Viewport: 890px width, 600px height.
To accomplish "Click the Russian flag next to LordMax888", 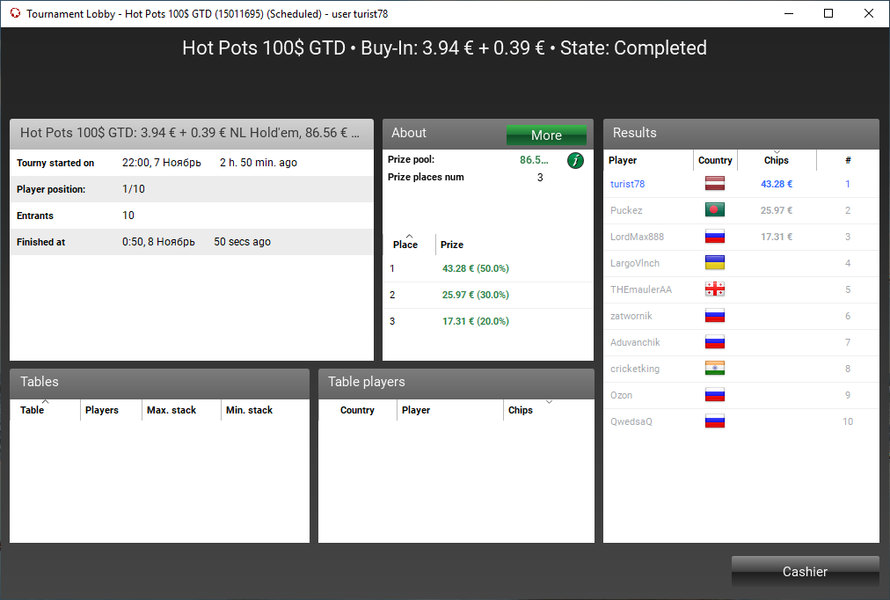I will coord(714,237).
